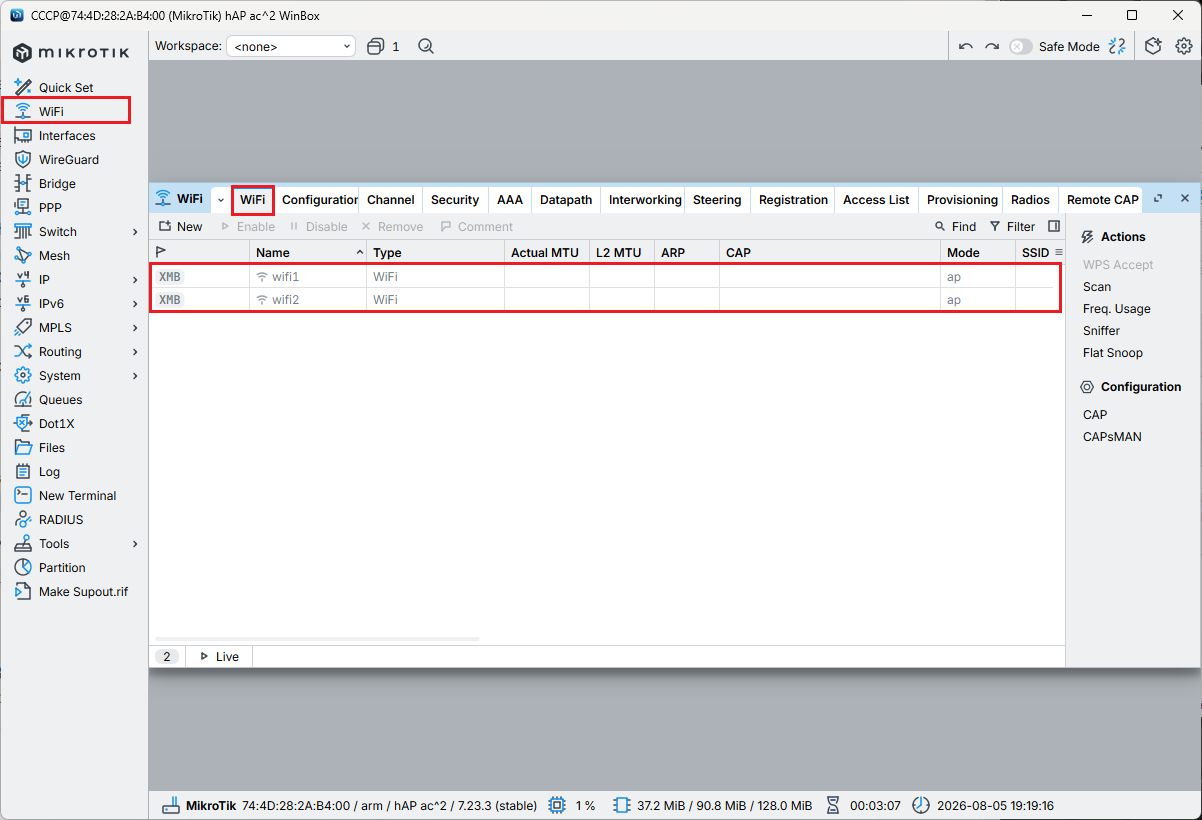Switch to the WiFi tab

253,200
